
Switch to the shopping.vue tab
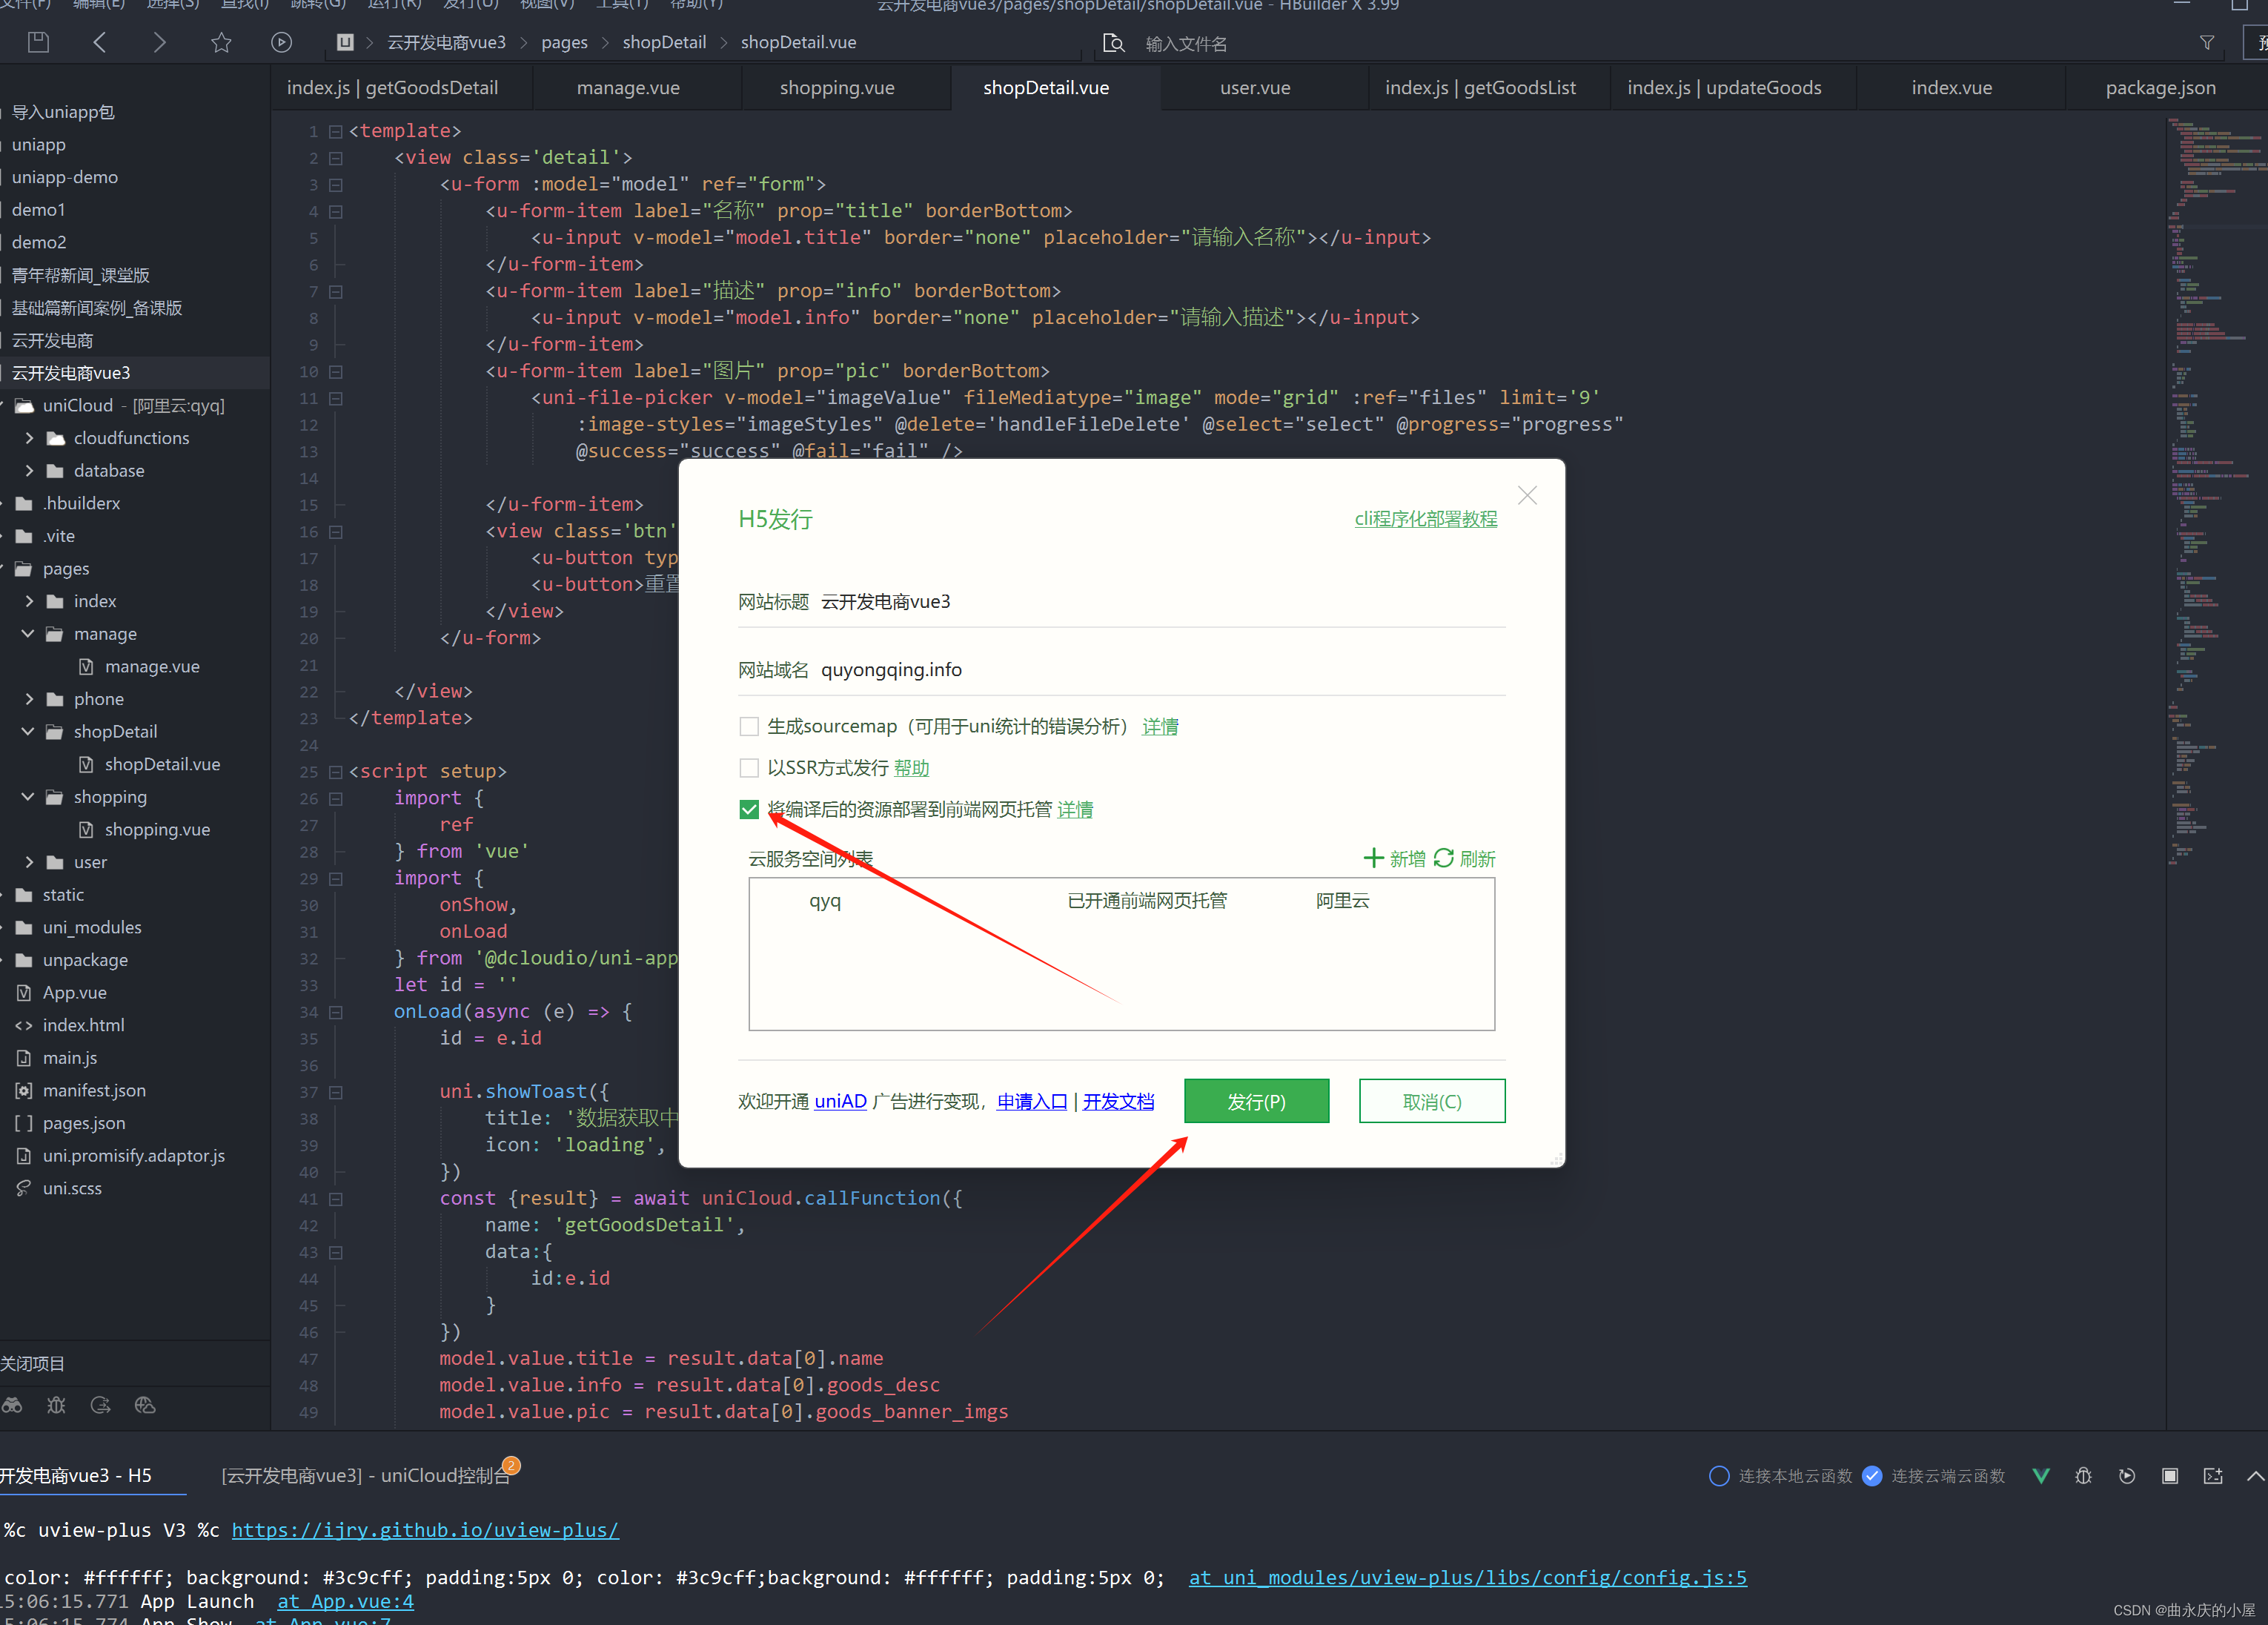point(837,88)
